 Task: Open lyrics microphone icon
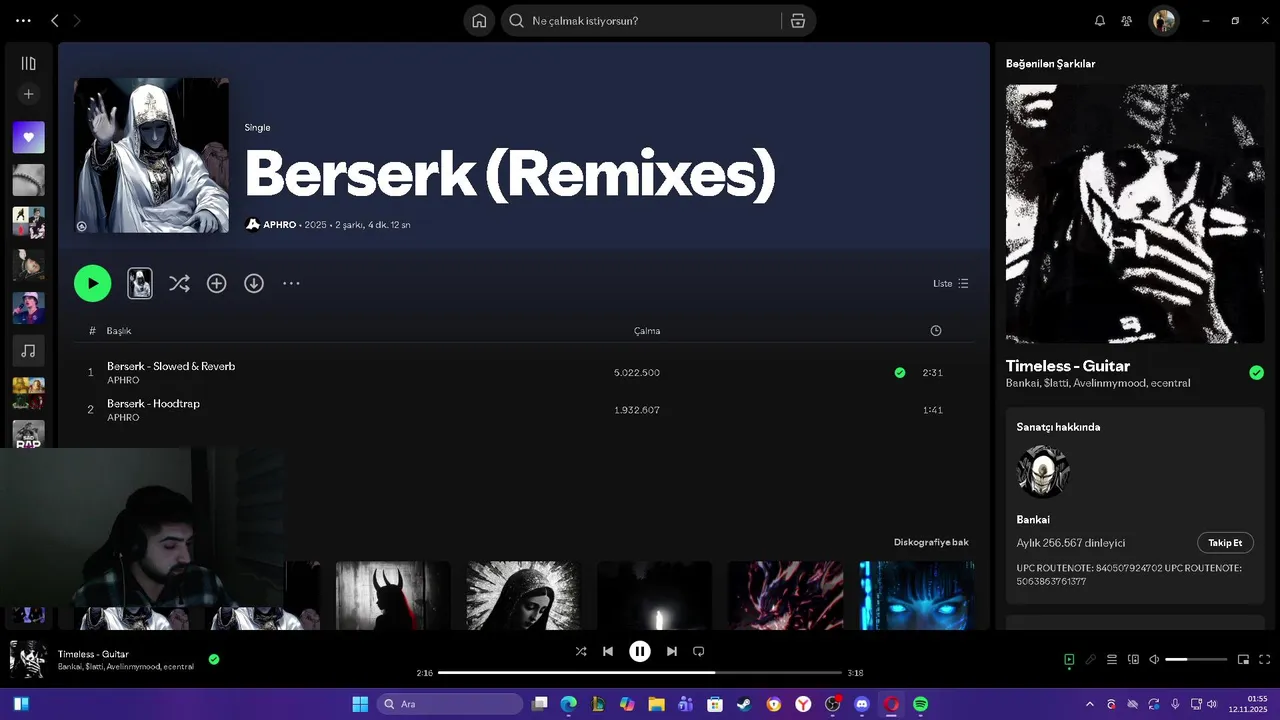tap(1091, 659)
